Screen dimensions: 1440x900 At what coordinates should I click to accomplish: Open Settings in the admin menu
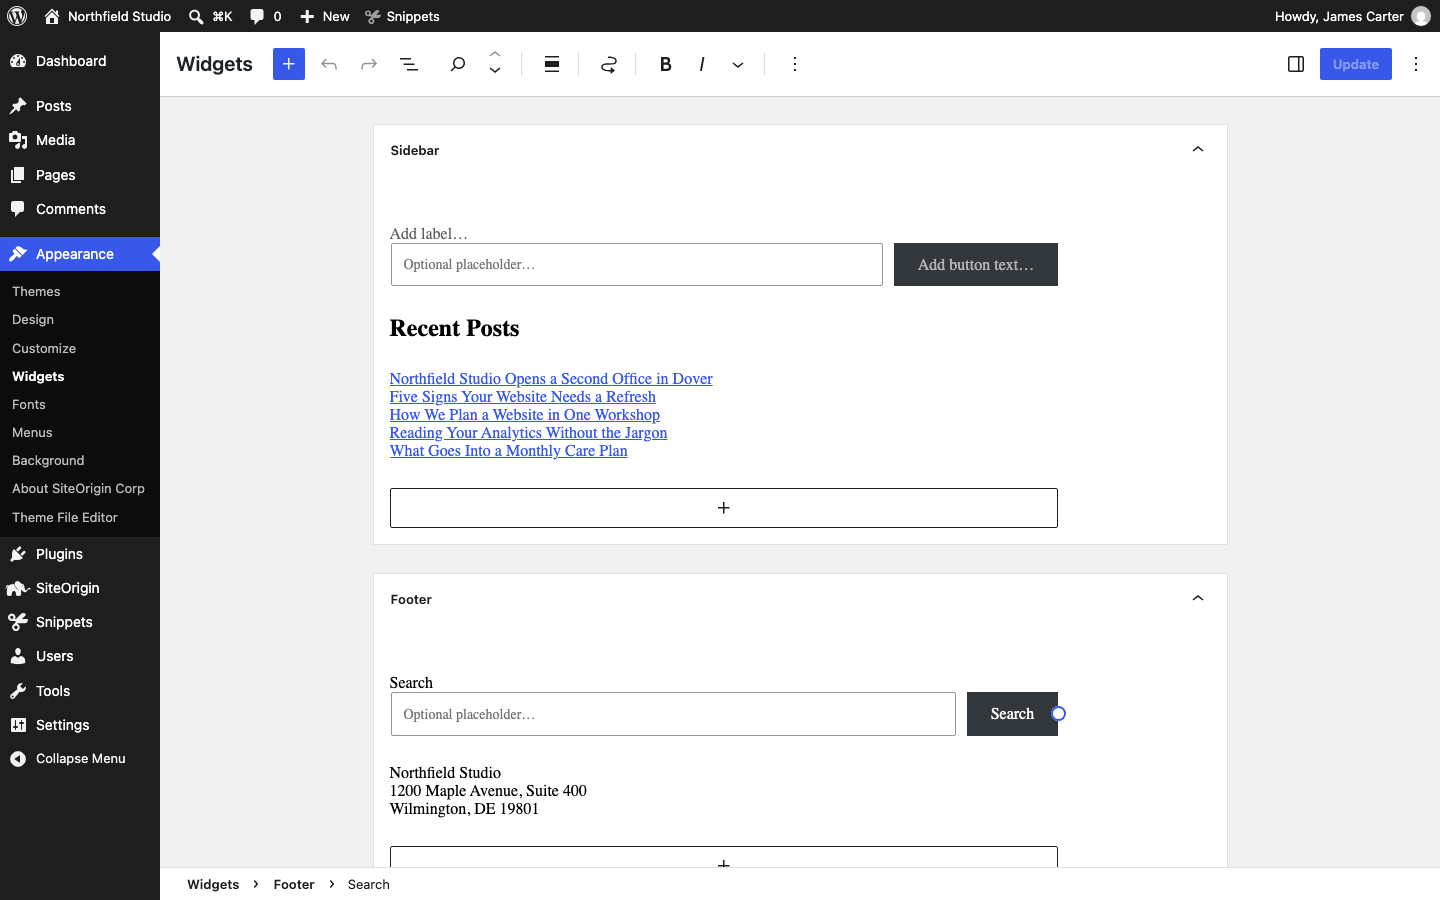pos(80,725)
